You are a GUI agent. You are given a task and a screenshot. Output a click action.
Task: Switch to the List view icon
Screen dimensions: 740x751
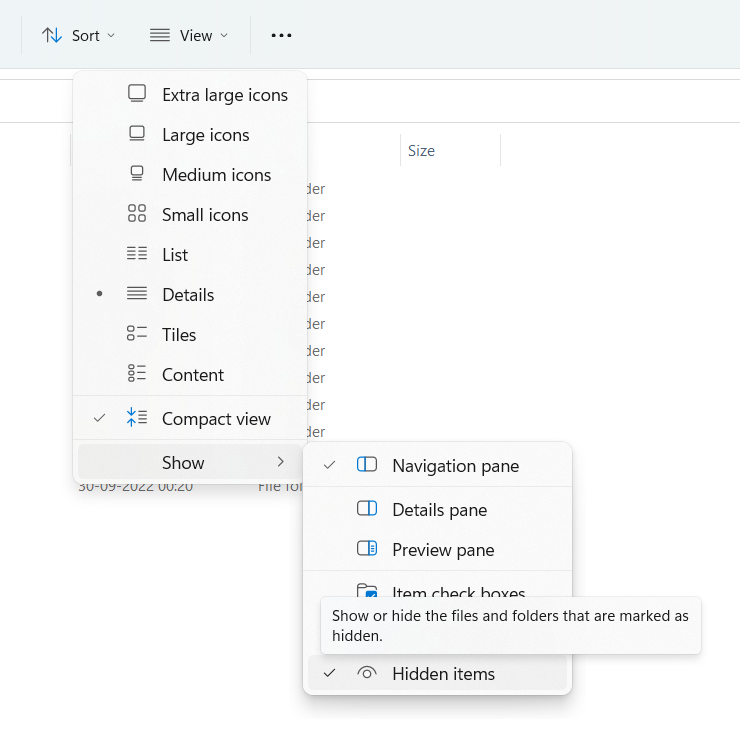click(137, 254)
